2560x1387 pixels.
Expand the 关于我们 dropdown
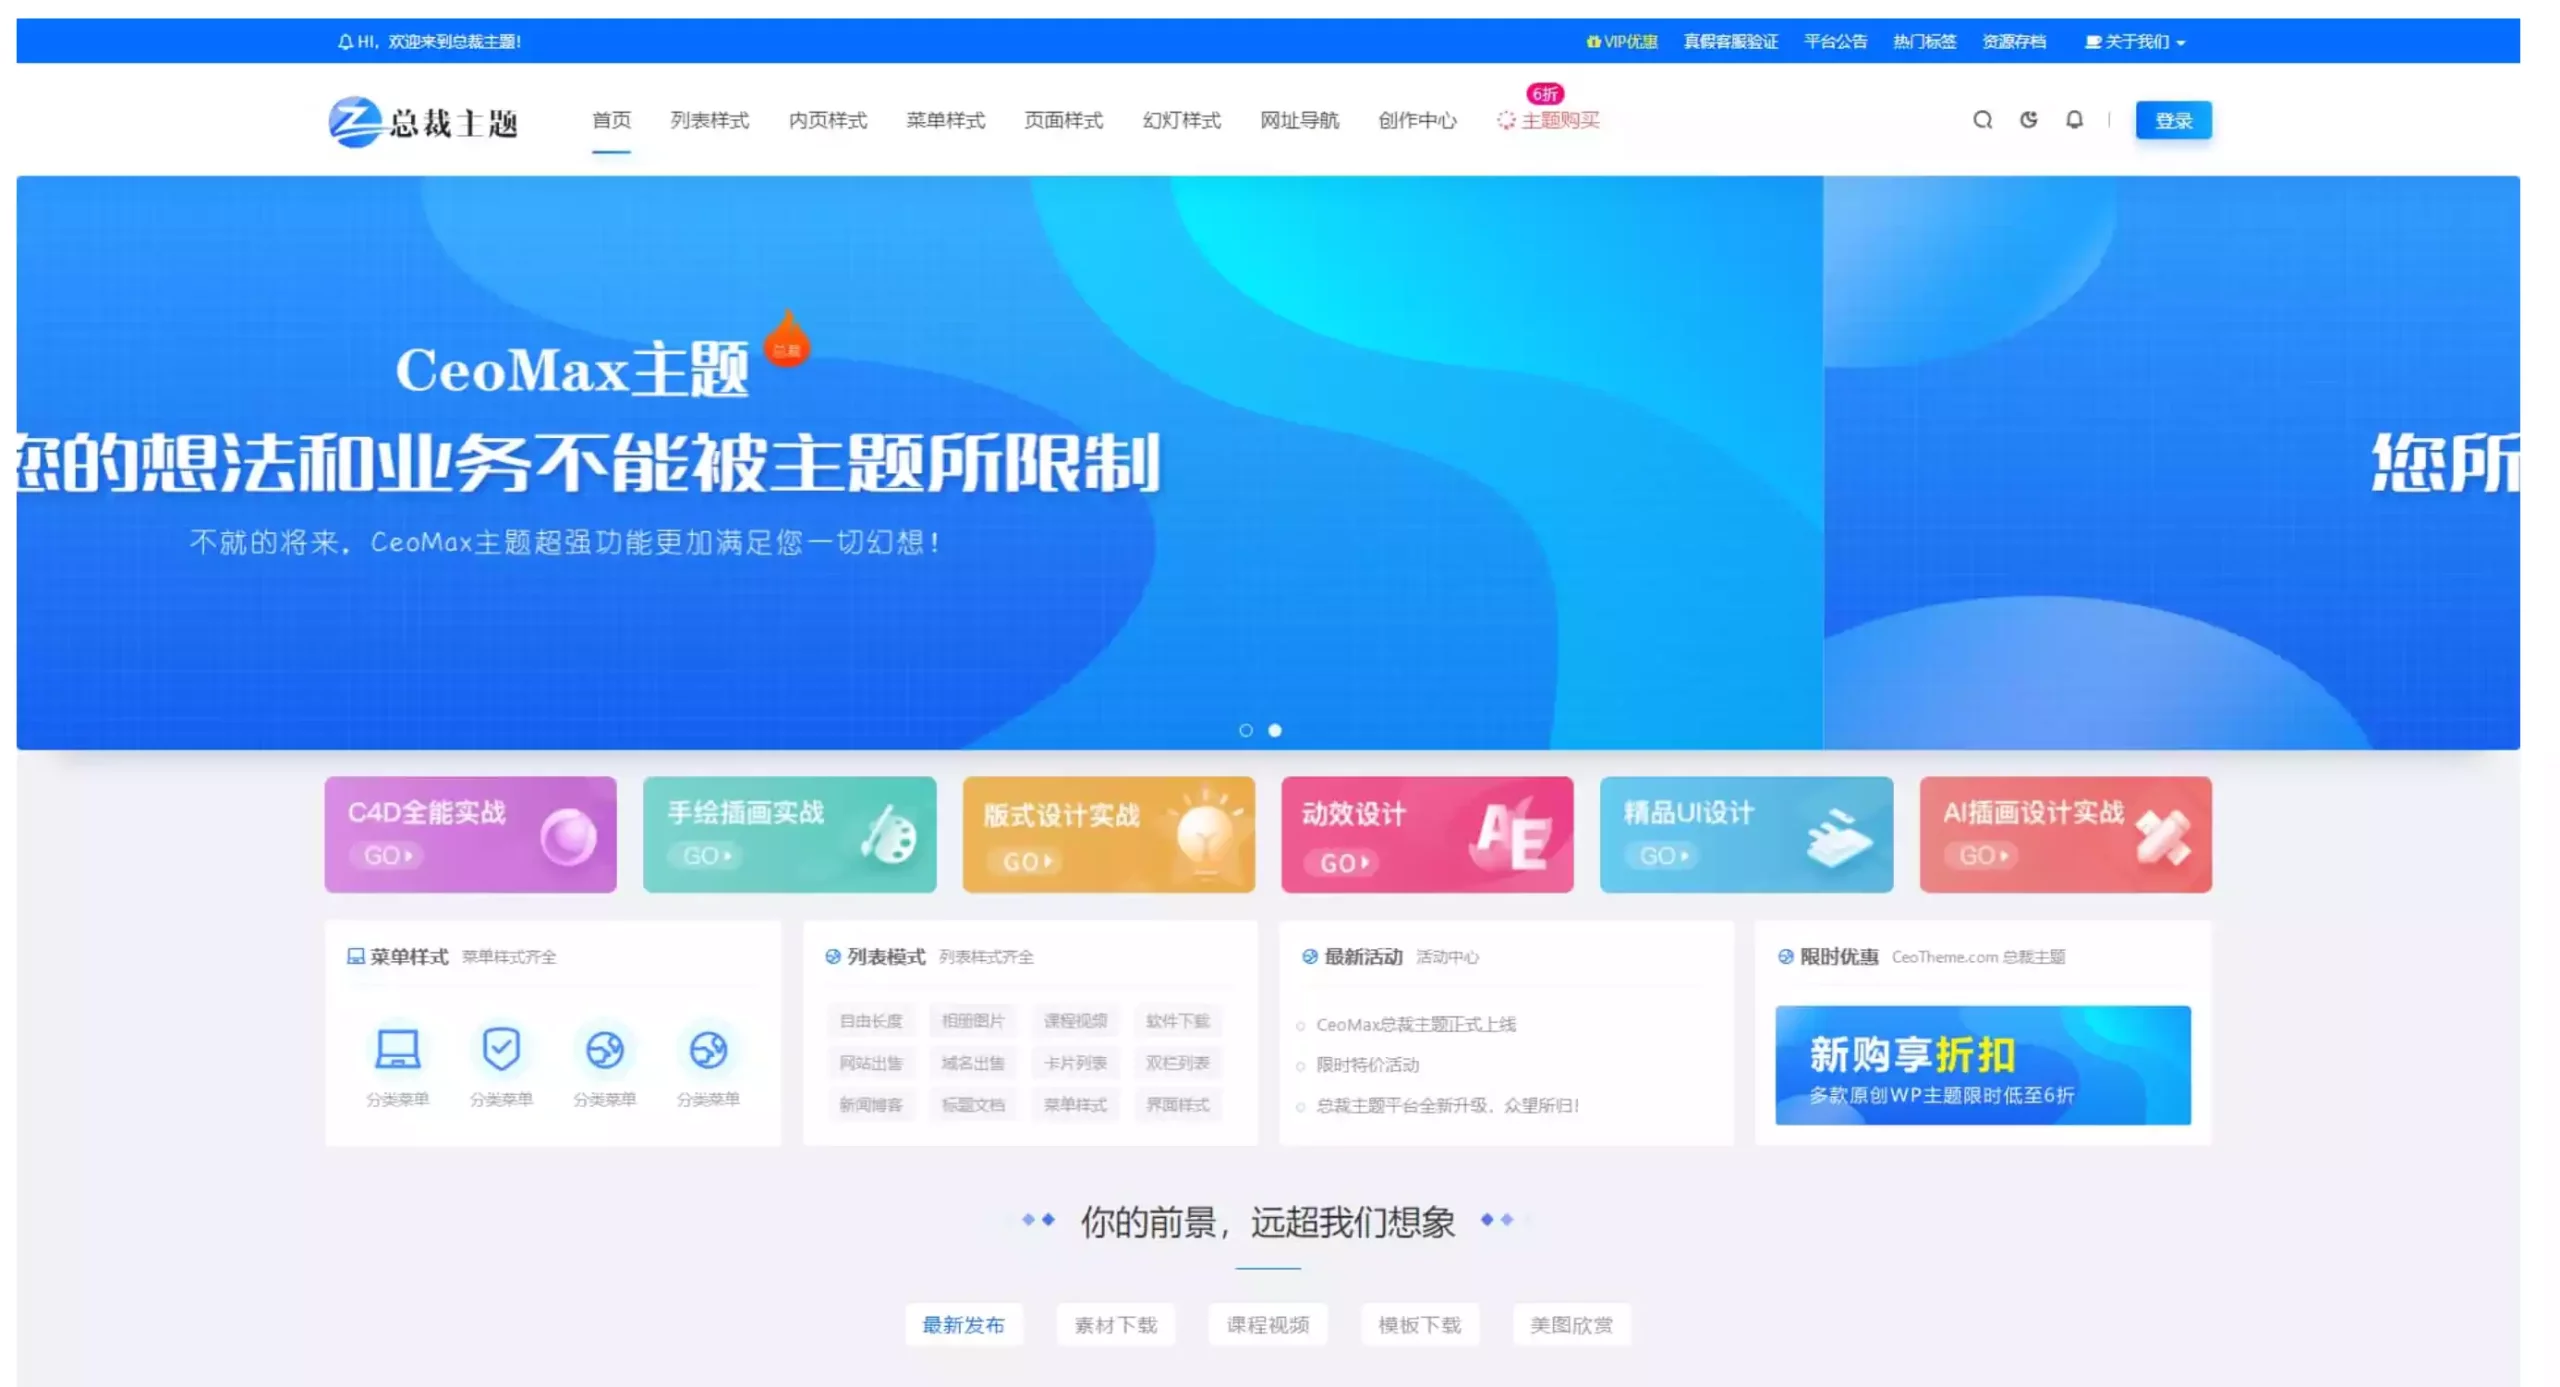pos(2135,41)
